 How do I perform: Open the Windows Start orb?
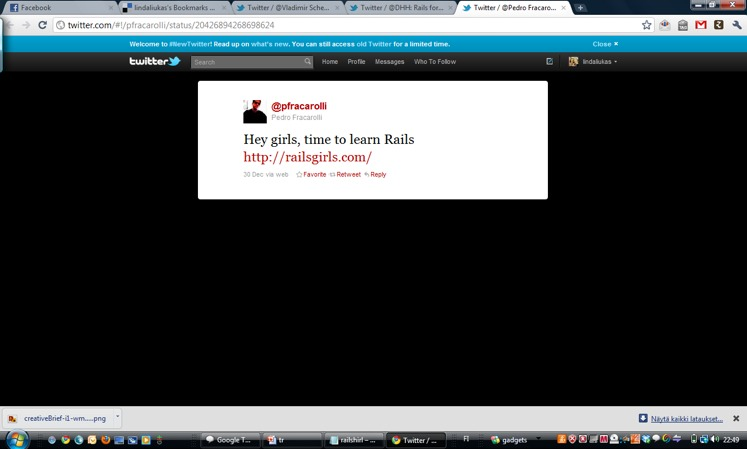coord(16,439)
